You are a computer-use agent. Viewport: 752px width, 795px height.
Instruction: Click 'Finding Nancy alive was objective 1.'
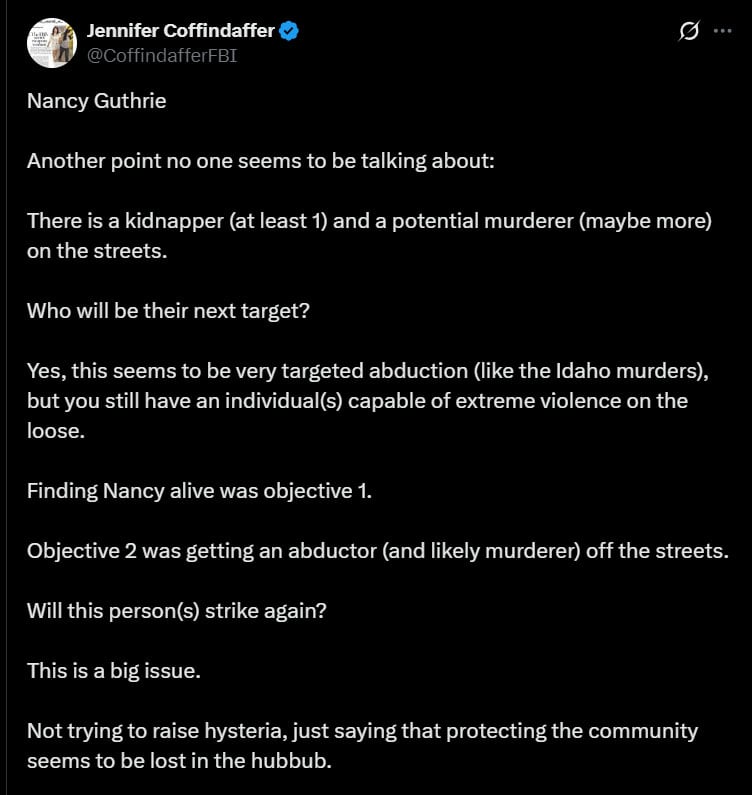click(x=199, y=491)
